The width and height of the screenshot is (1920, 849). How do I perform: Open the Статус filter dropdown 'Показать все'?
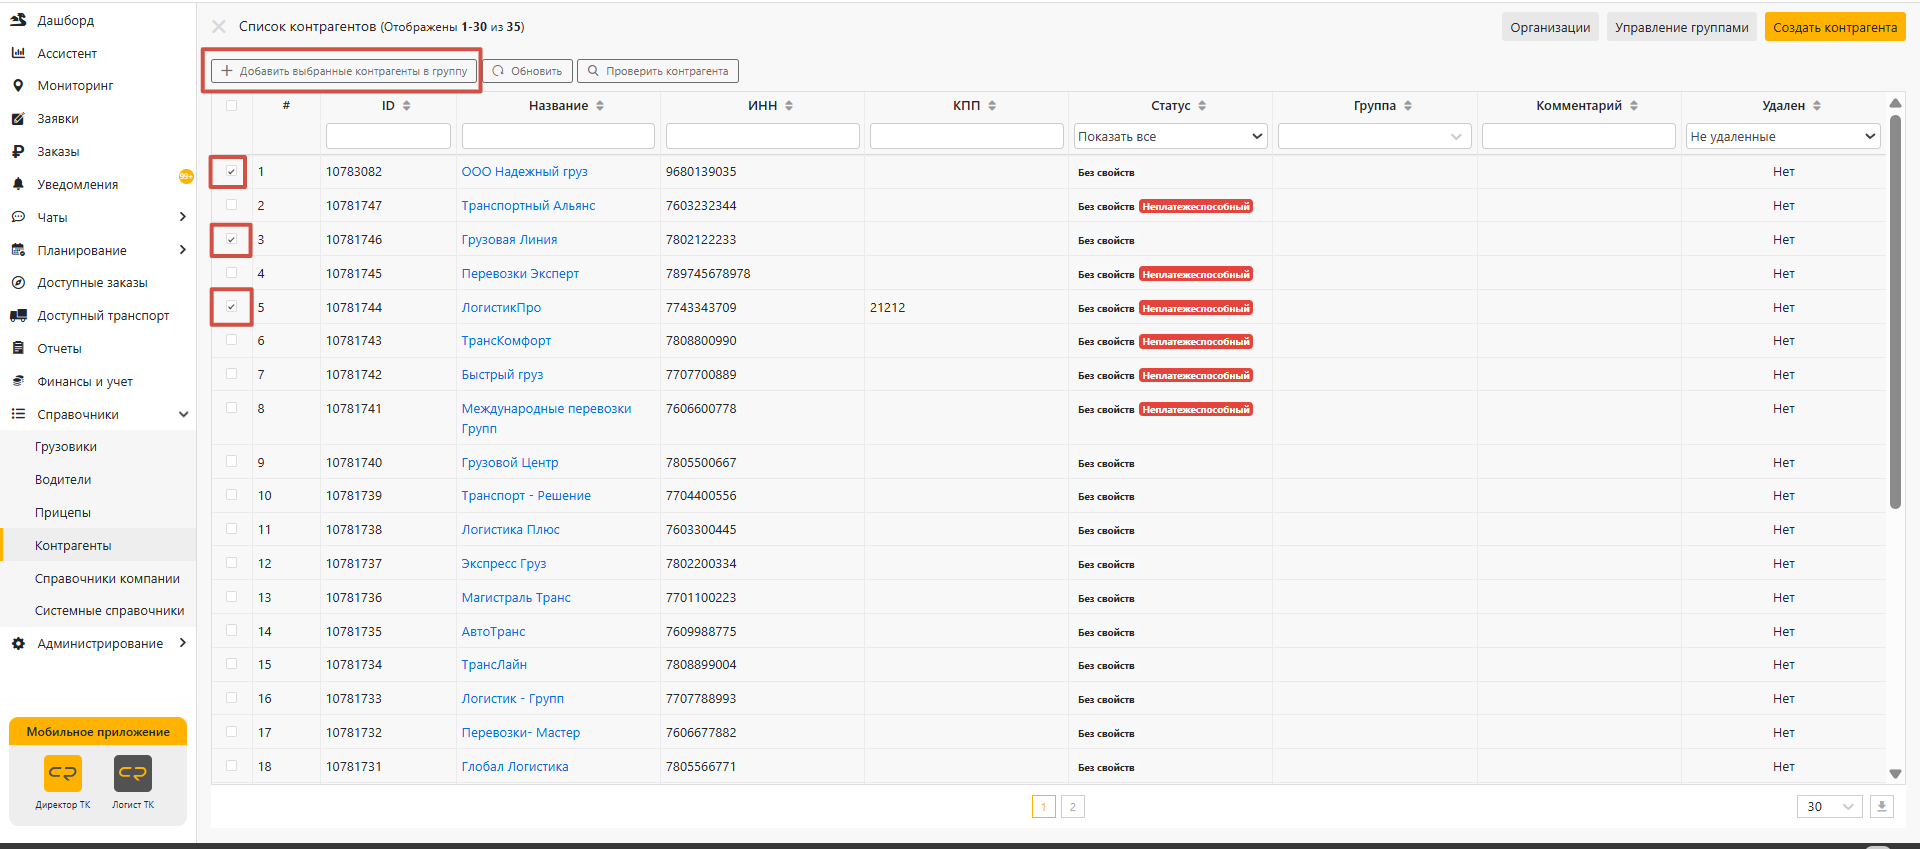click(x=1170, y=137)
